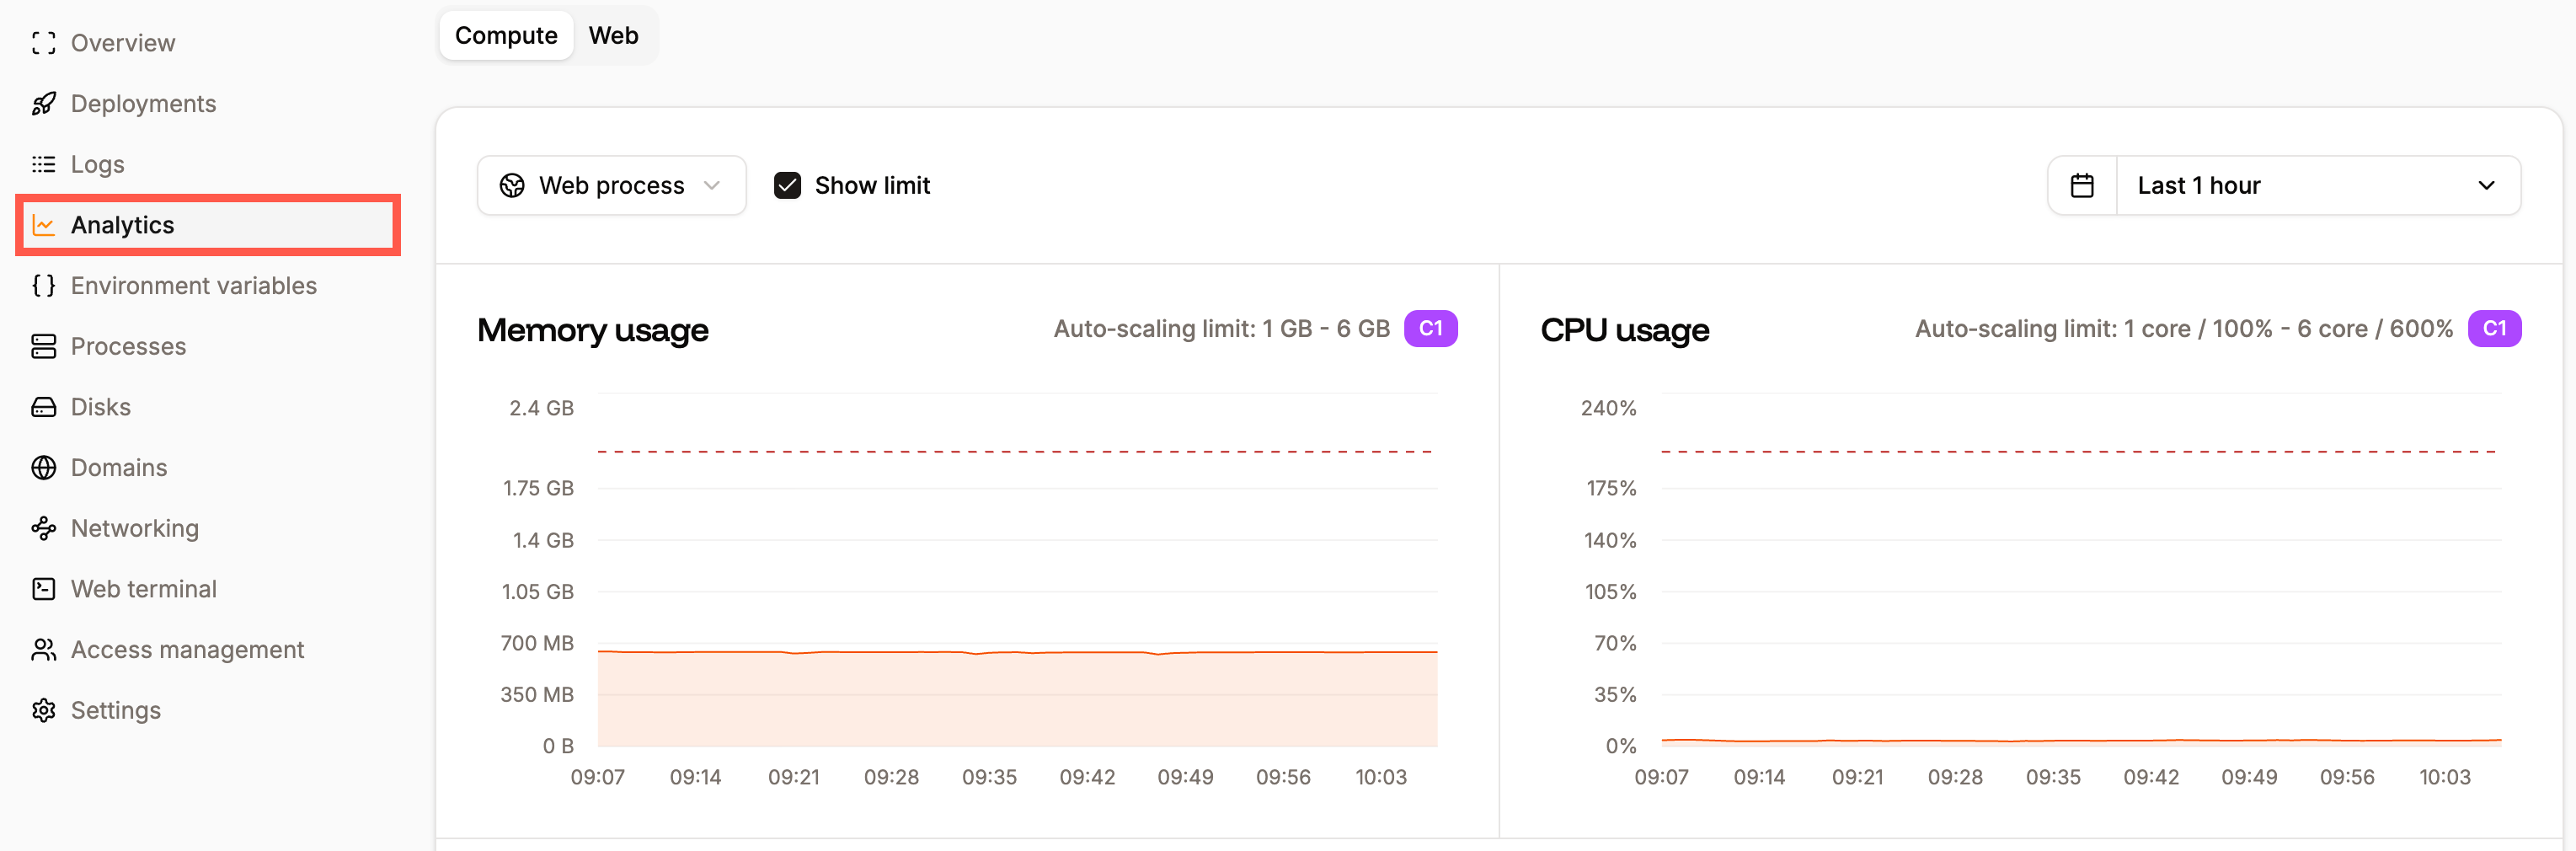
Task: Open the calendar date picker icon
Action: [x=2082, y=185]
